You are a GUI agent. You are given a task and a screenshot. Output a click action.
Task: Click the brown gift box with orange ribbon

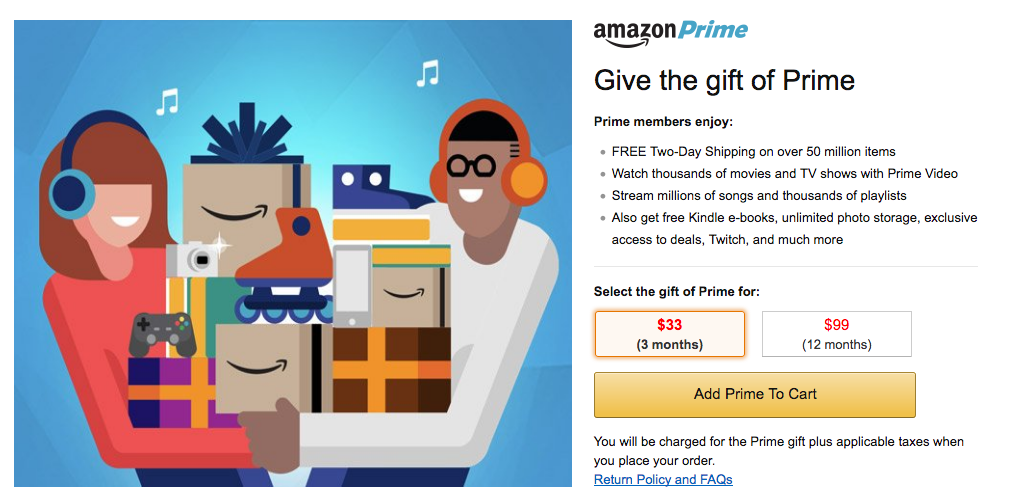pyautogui.click(x=391, y=370)
